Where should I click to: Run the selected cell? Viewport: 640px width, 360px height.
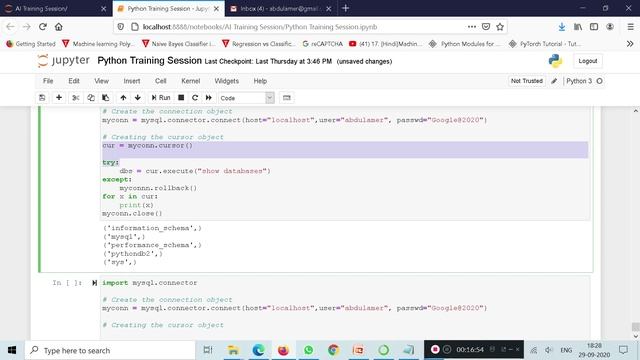161,98
